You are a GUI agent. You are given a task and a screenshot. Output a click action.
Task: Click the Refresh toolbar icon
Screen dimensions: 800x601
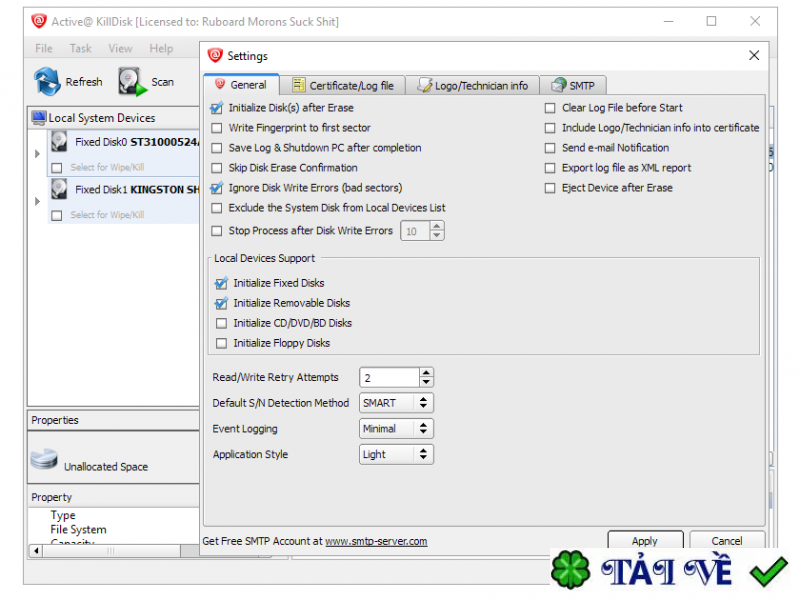click(x=47, y=81)
